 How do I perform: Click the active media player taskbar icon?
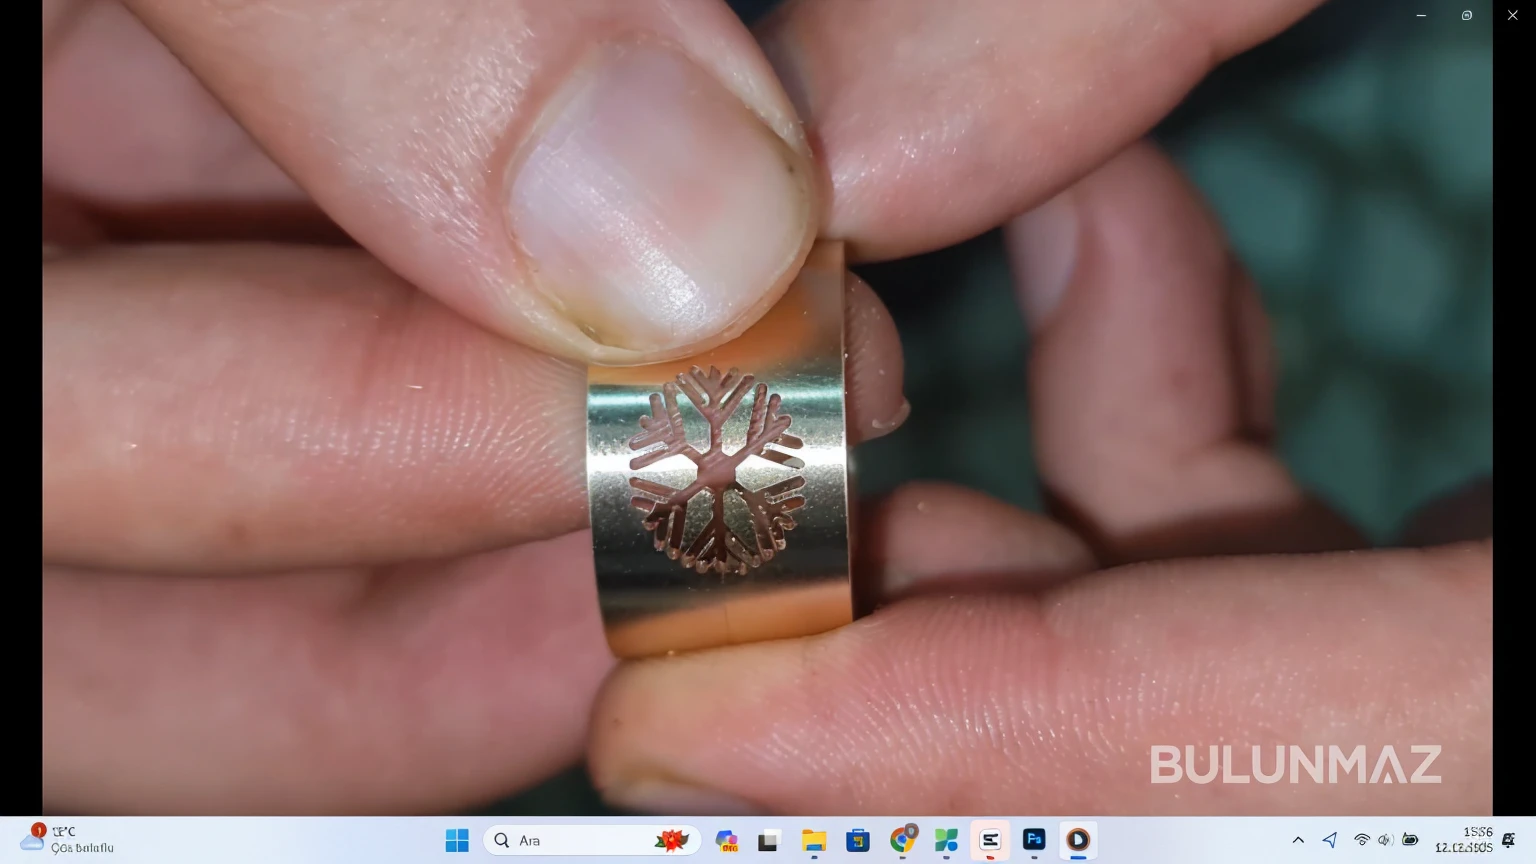(1078, 840)
